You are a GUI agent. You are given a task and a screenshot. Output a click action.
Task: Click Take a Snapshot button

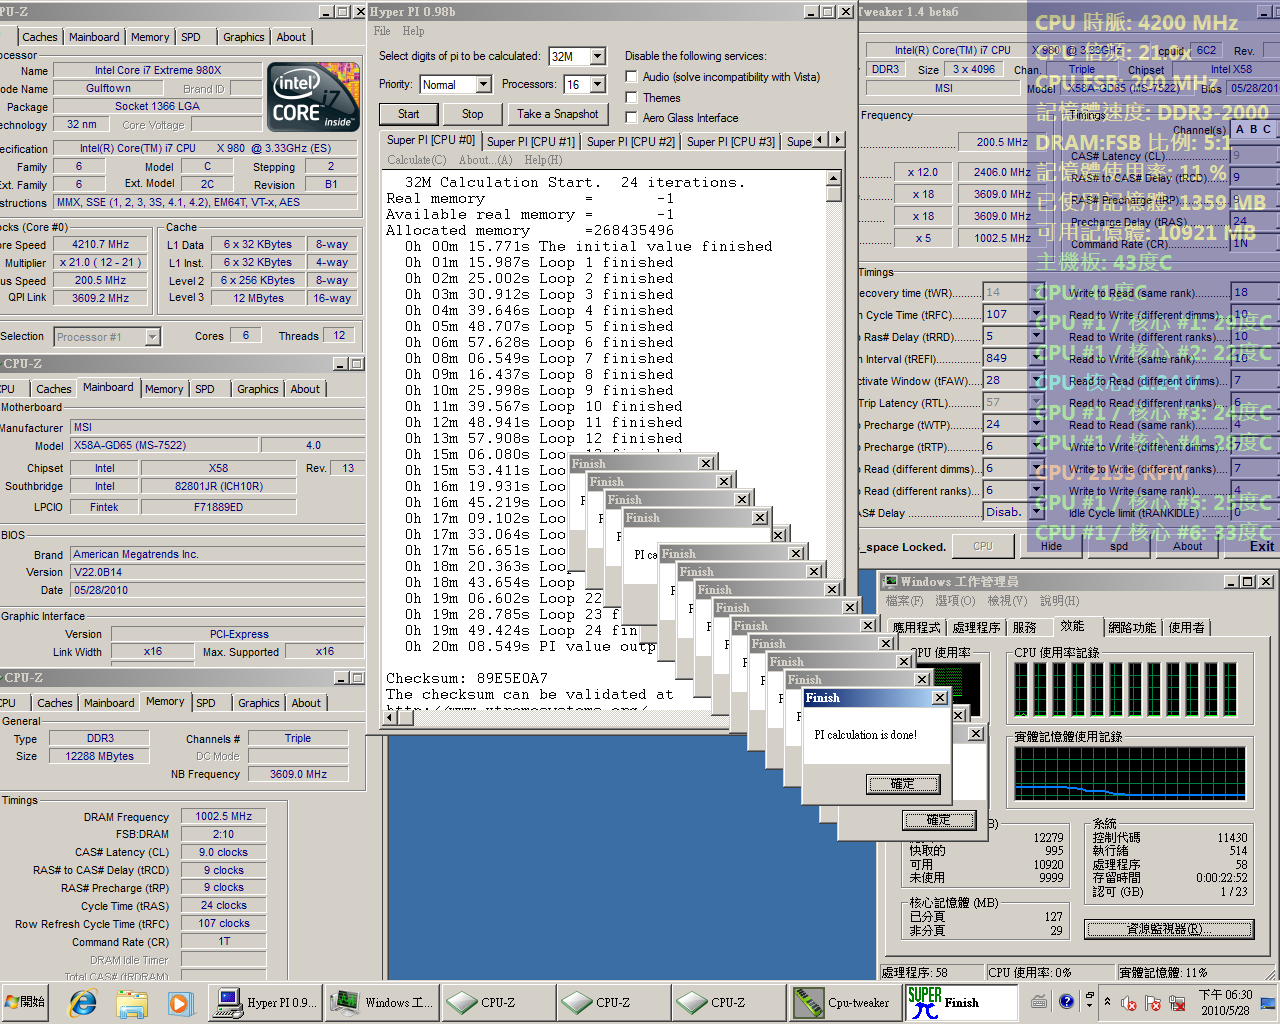tap(558, 114)
